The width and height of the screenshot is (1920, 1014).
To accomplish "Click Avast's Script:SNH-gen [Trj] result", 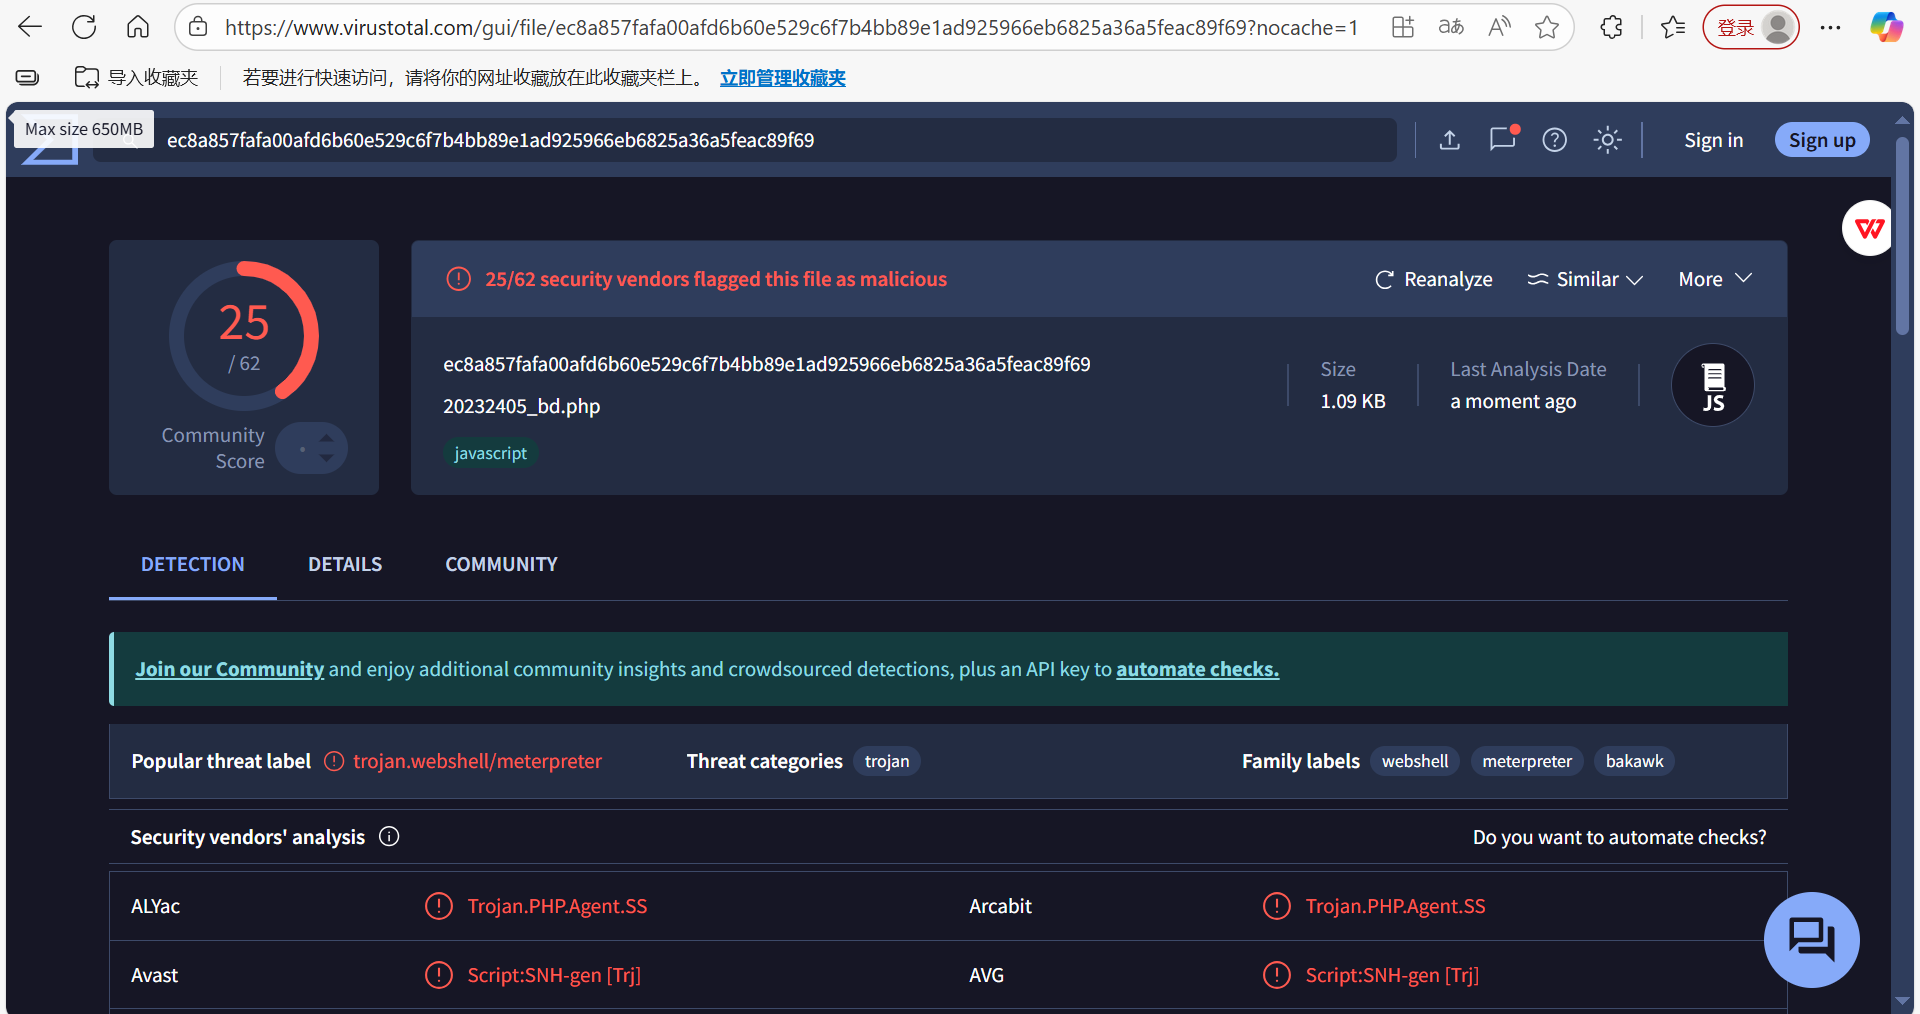I will click(554, 975).
